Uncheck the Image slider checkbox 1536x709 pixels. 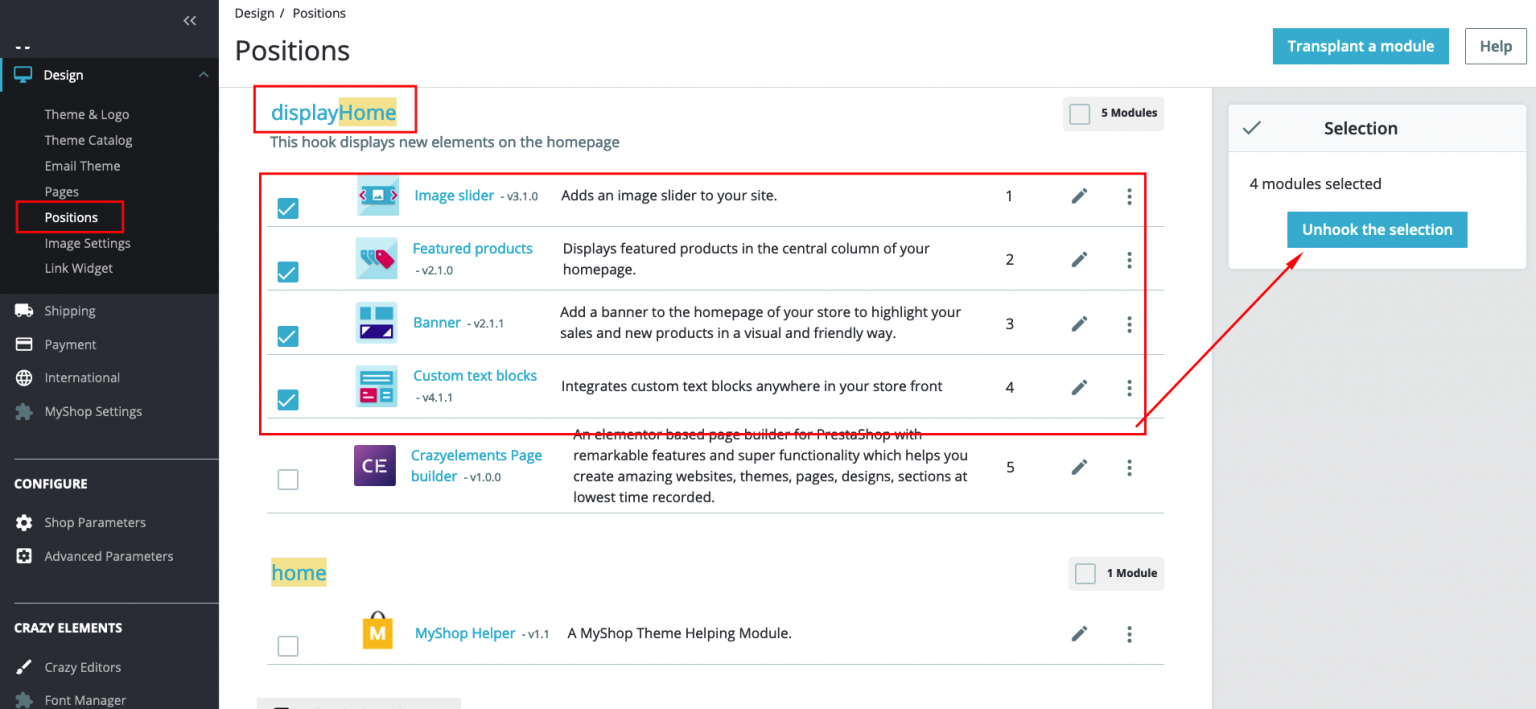tap(288, 208)
